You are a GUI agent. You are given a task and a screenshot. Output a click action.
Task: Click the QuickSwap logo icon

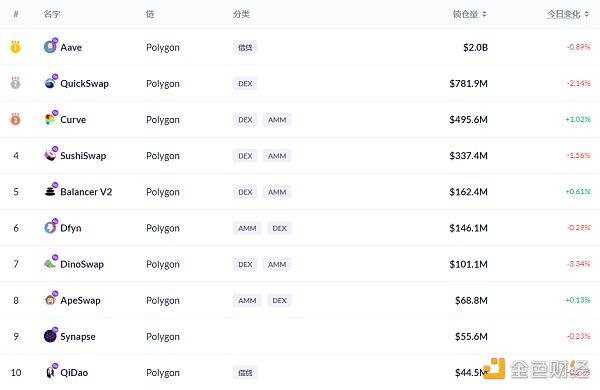click(x=50, y=82)
